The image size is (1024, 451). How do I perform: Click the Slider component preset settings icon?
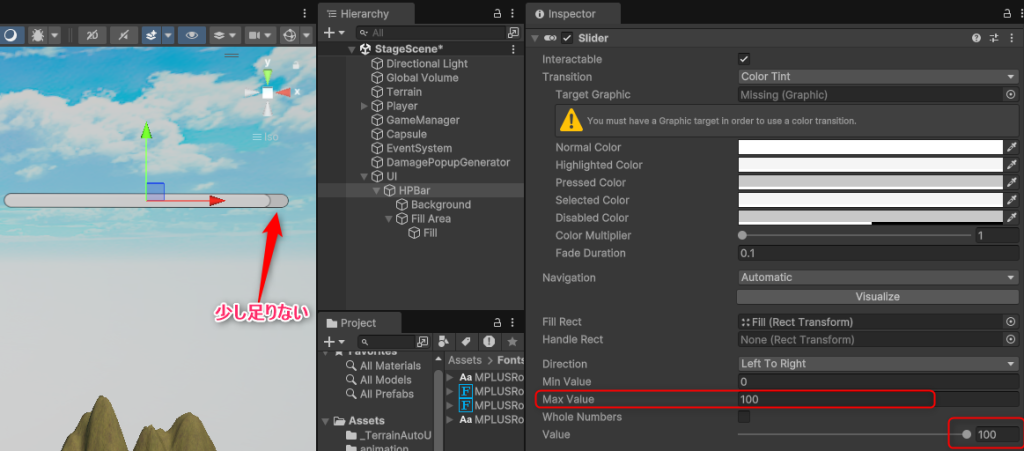point(994,38)
